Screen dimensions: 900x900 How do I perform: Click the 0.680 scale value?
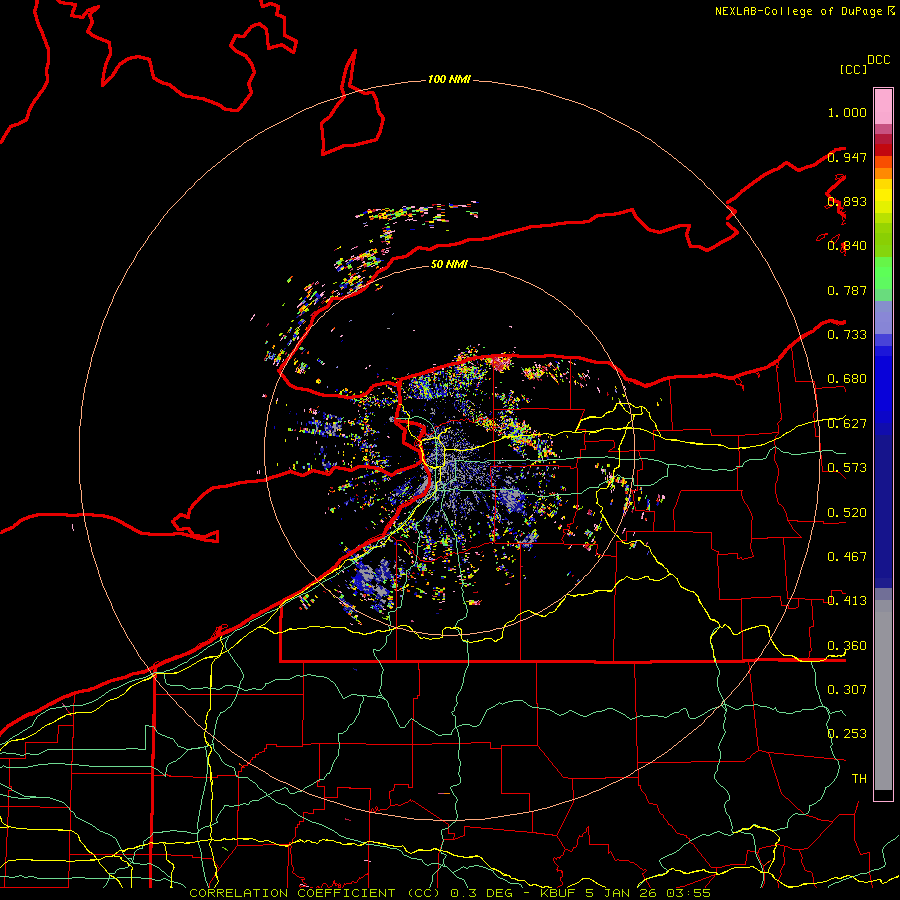coord(847,379)
